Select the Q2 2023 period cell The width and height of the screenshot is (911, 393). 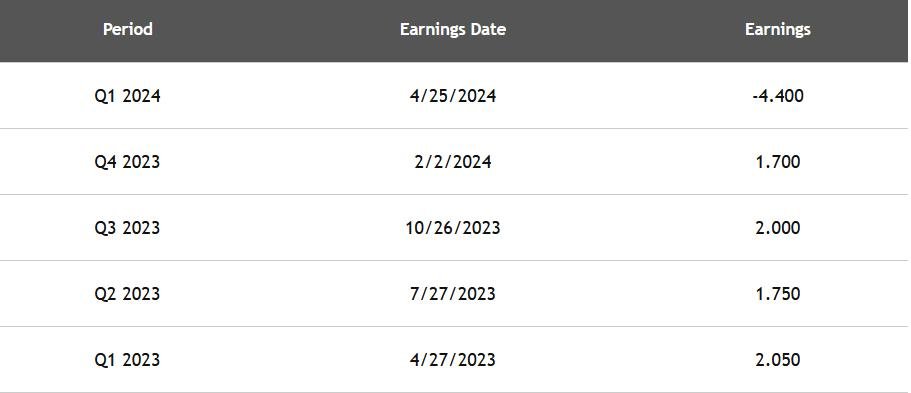[x=127, y=294]
